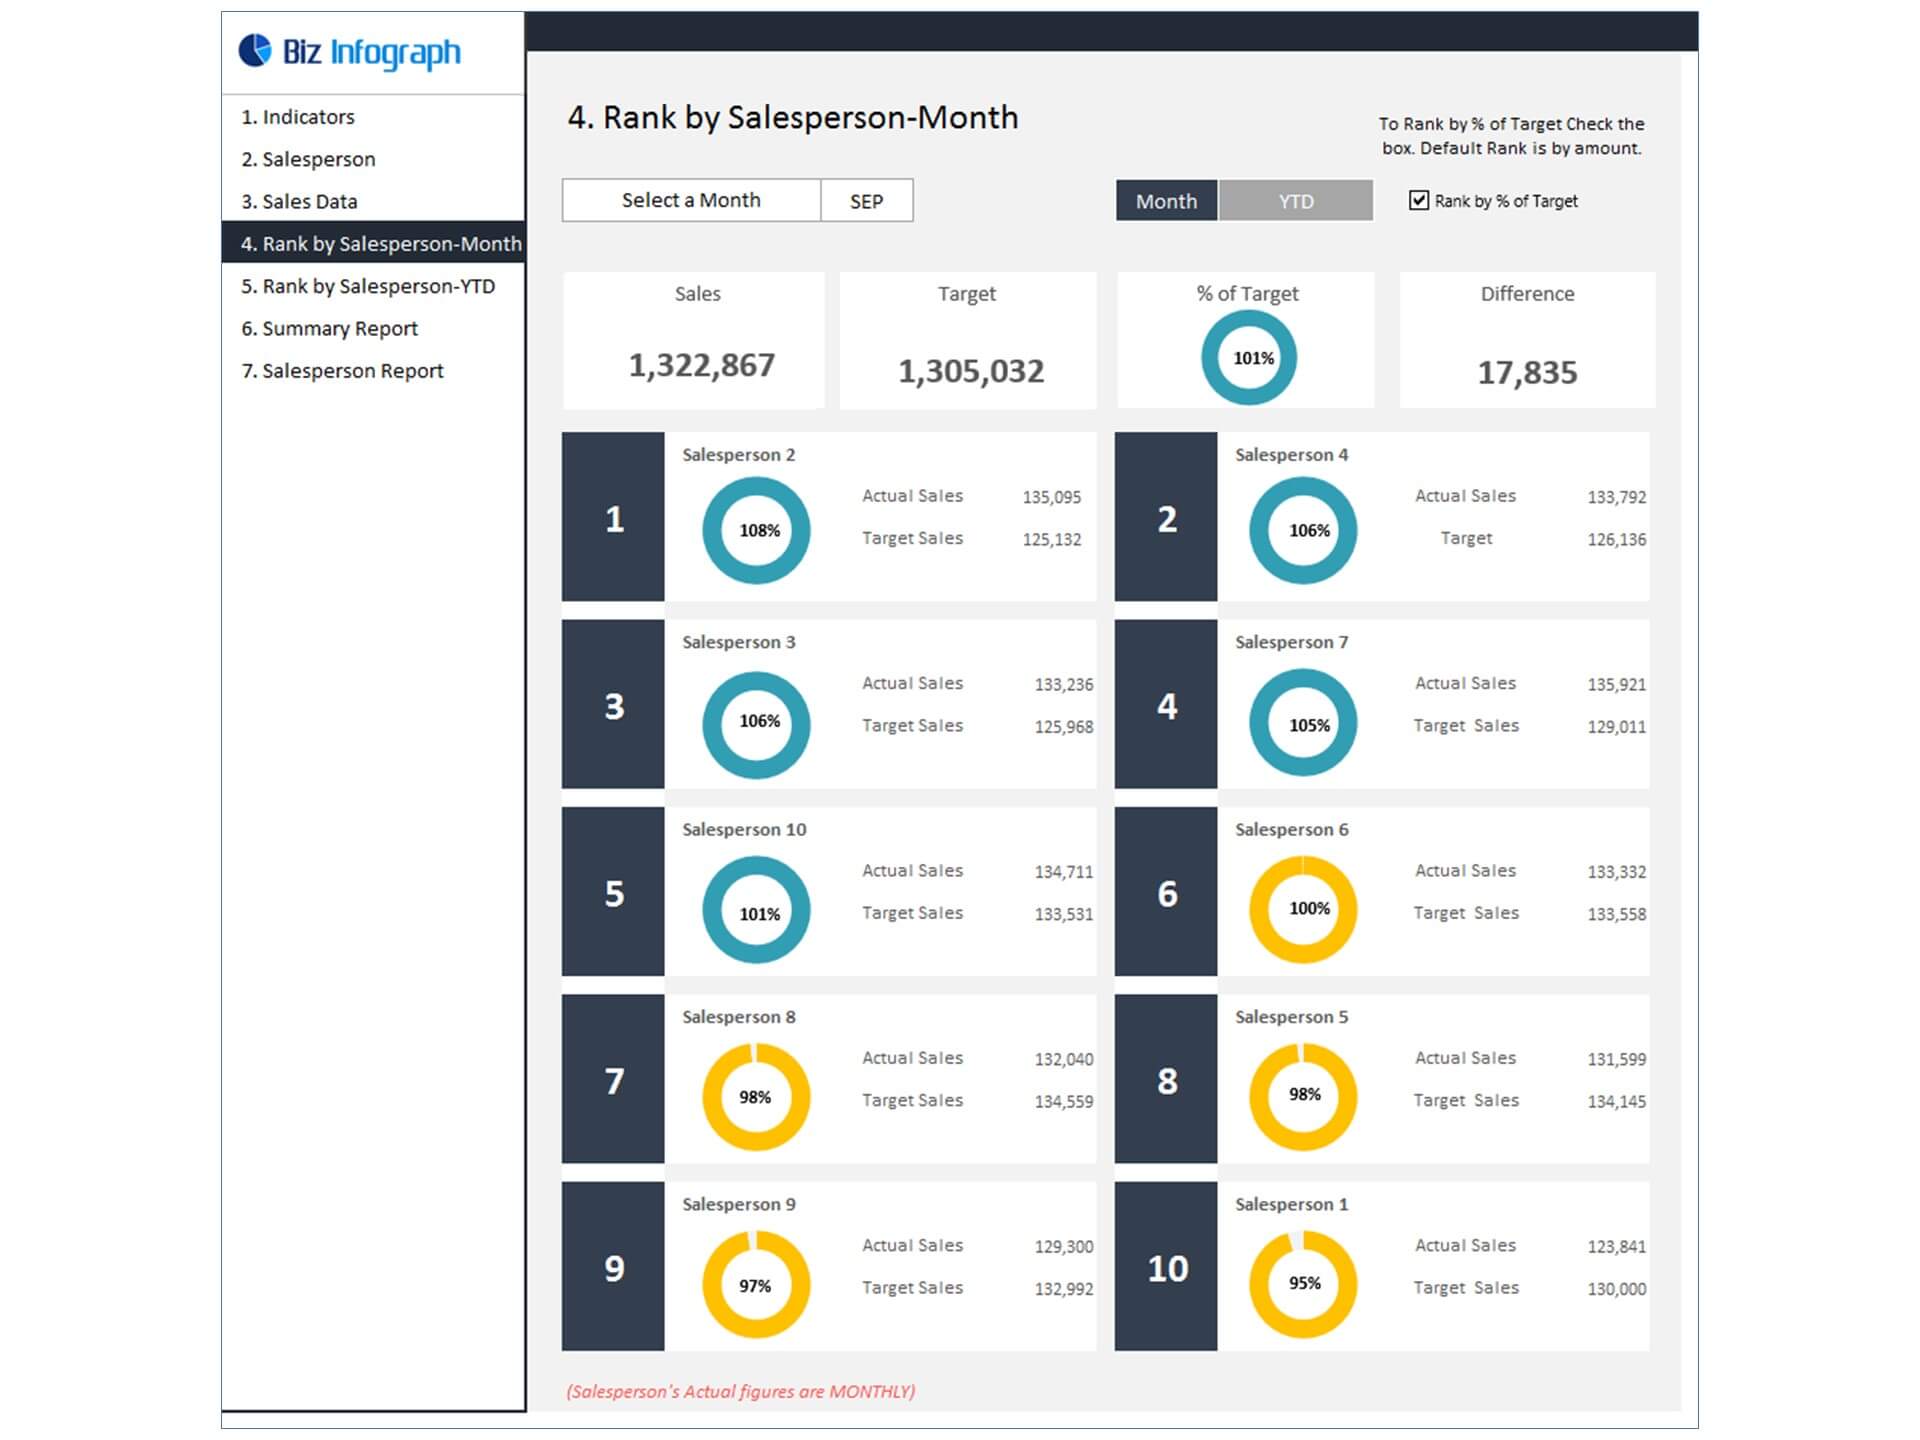
Task: Click Salesperson 2's 108% donut chart
Action: 757,530
